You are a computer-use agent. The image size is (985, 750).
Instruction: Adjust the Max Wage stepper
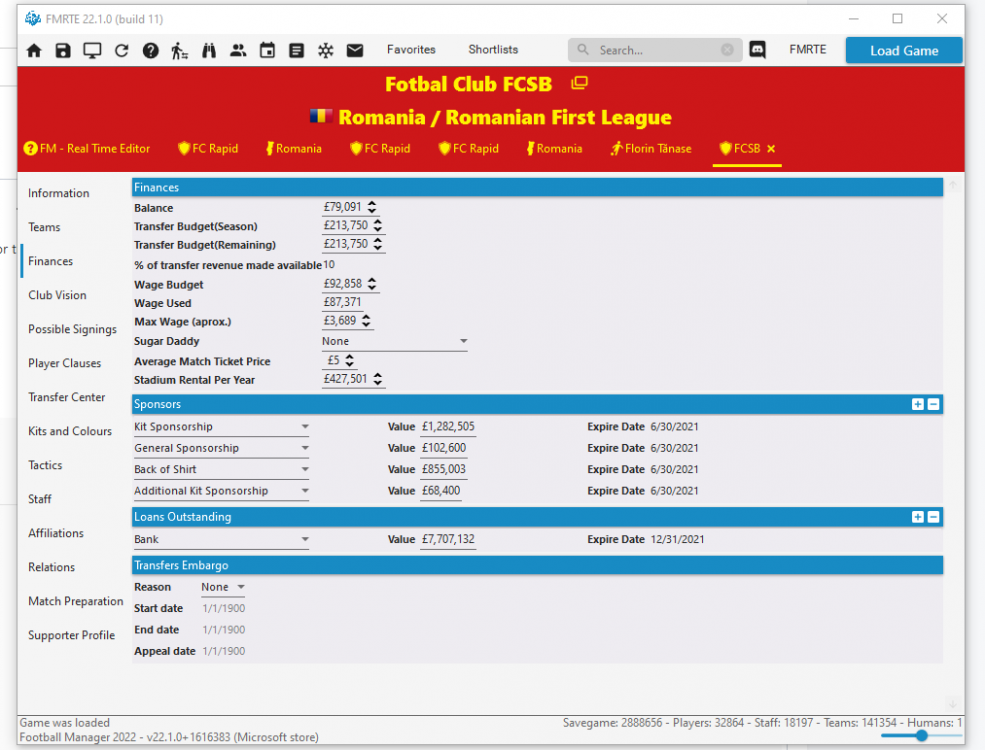(x=366, y=321)
